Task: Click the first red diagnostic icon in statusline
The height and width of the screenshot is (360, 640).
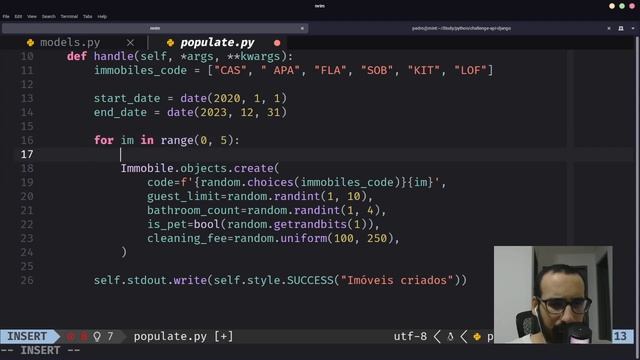Action: [71, 336]
